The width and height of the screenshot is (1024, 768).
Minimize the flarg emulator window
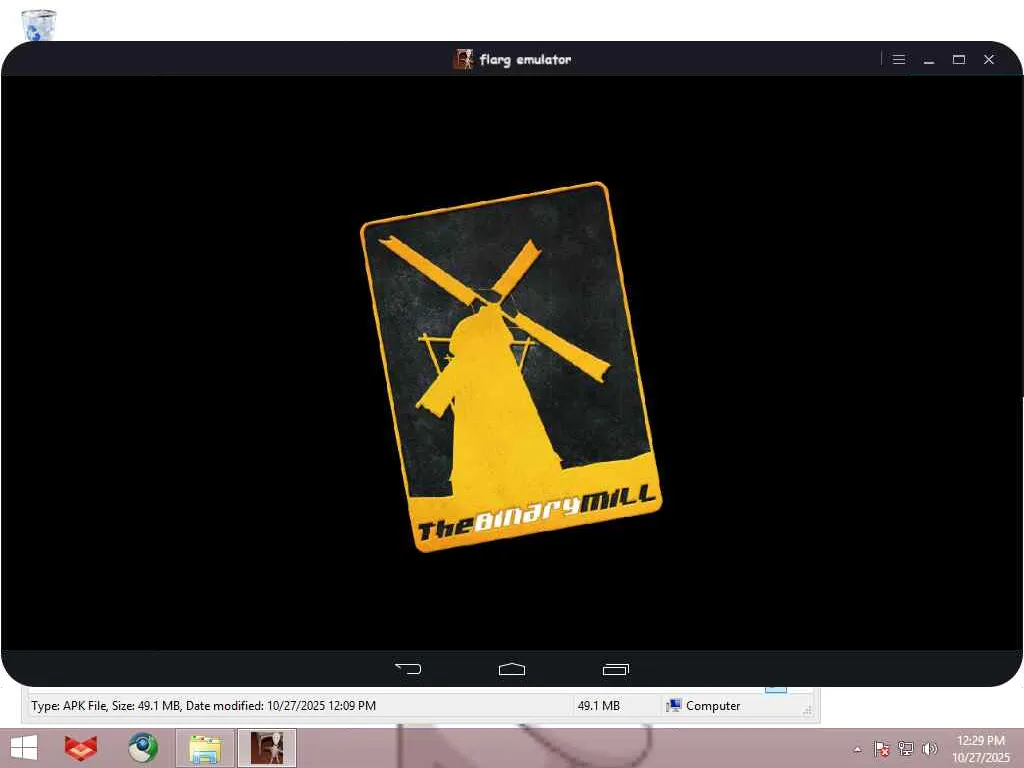point(929,59)
